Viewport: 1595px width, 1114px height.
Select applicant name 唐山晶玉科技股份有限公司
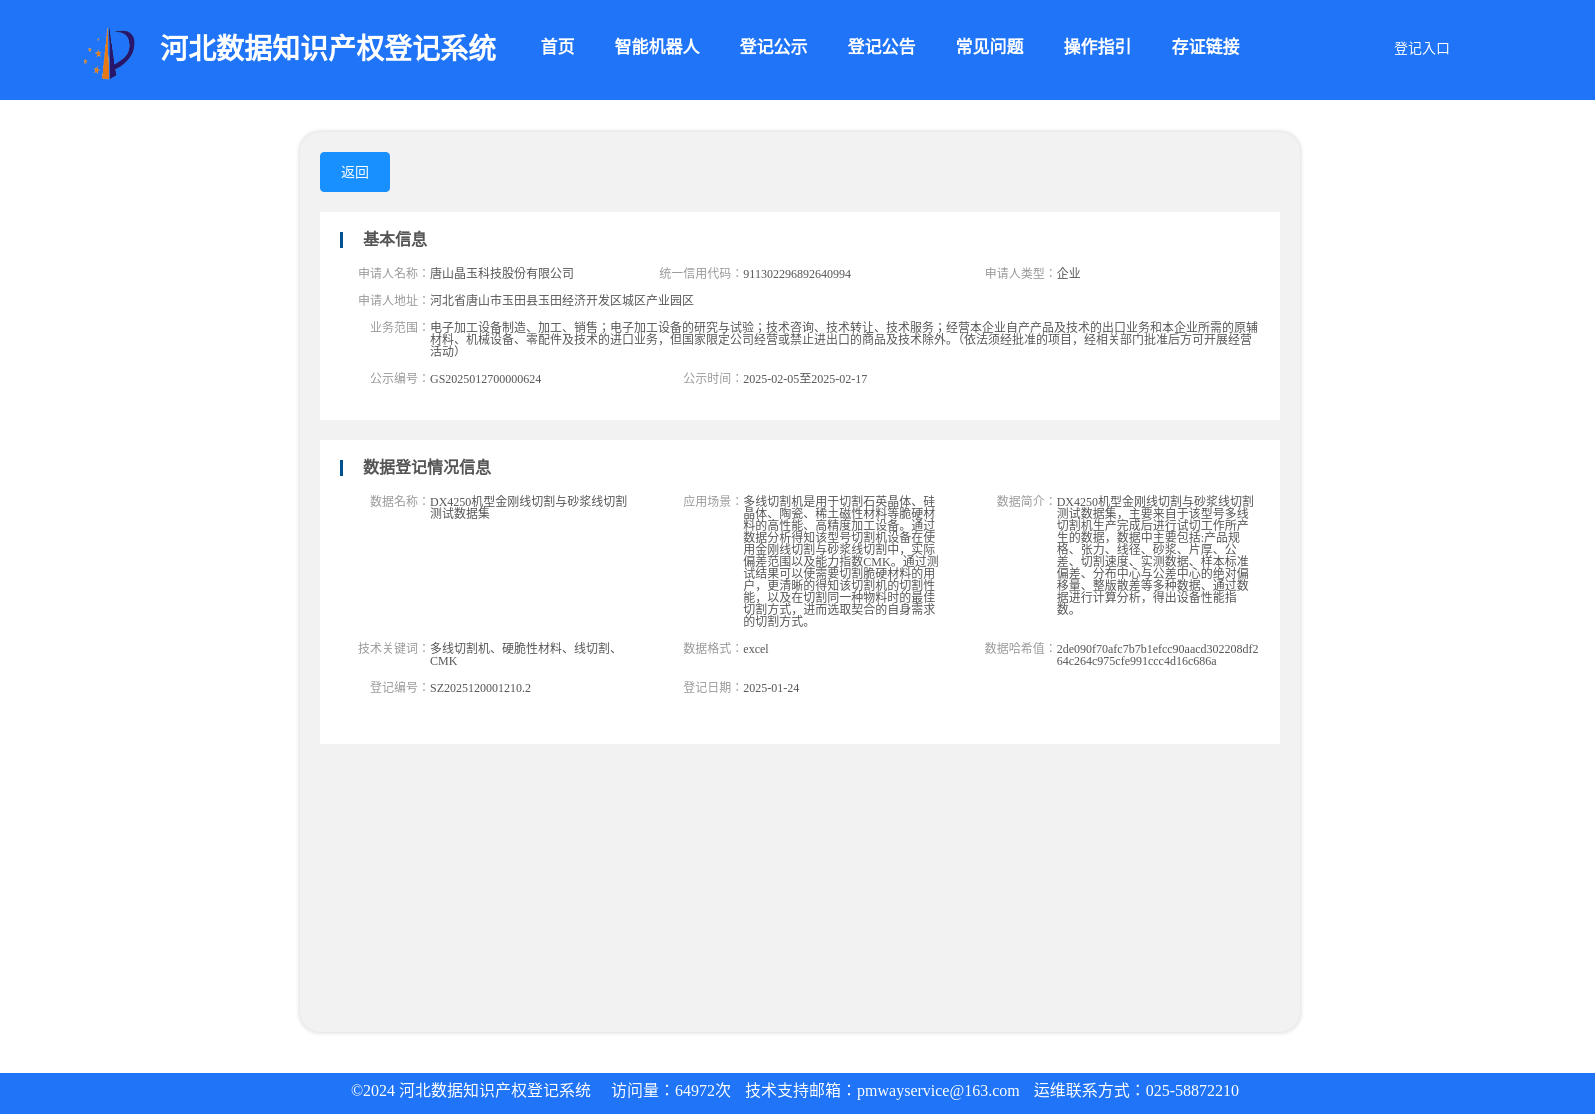point(502,273)
